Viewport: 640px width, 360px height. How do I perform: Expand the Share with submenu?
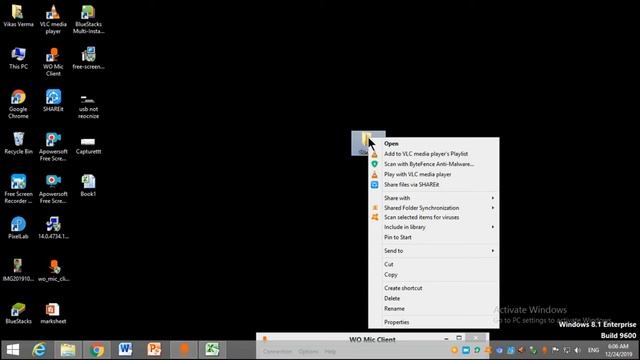click(433, 198)
